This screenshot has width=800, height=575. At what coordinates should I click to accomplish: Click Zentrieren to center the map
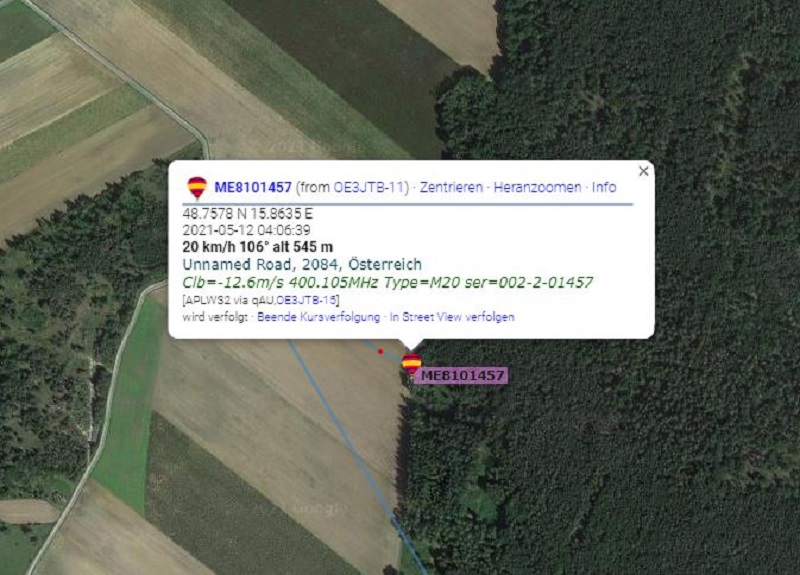pyautogui.click(x=451, y=187)
